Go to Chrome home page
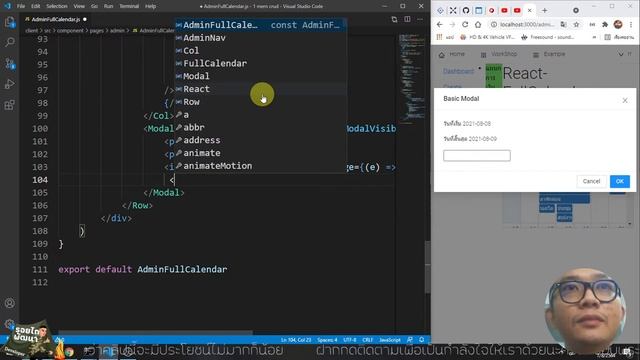 (478, 24)
